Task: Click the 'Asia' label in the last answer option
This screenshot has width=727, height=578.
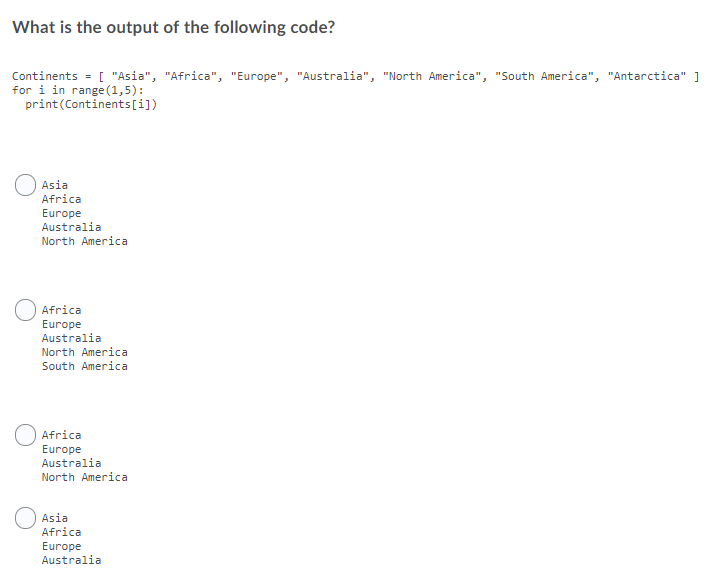Action: coord(55,518)
